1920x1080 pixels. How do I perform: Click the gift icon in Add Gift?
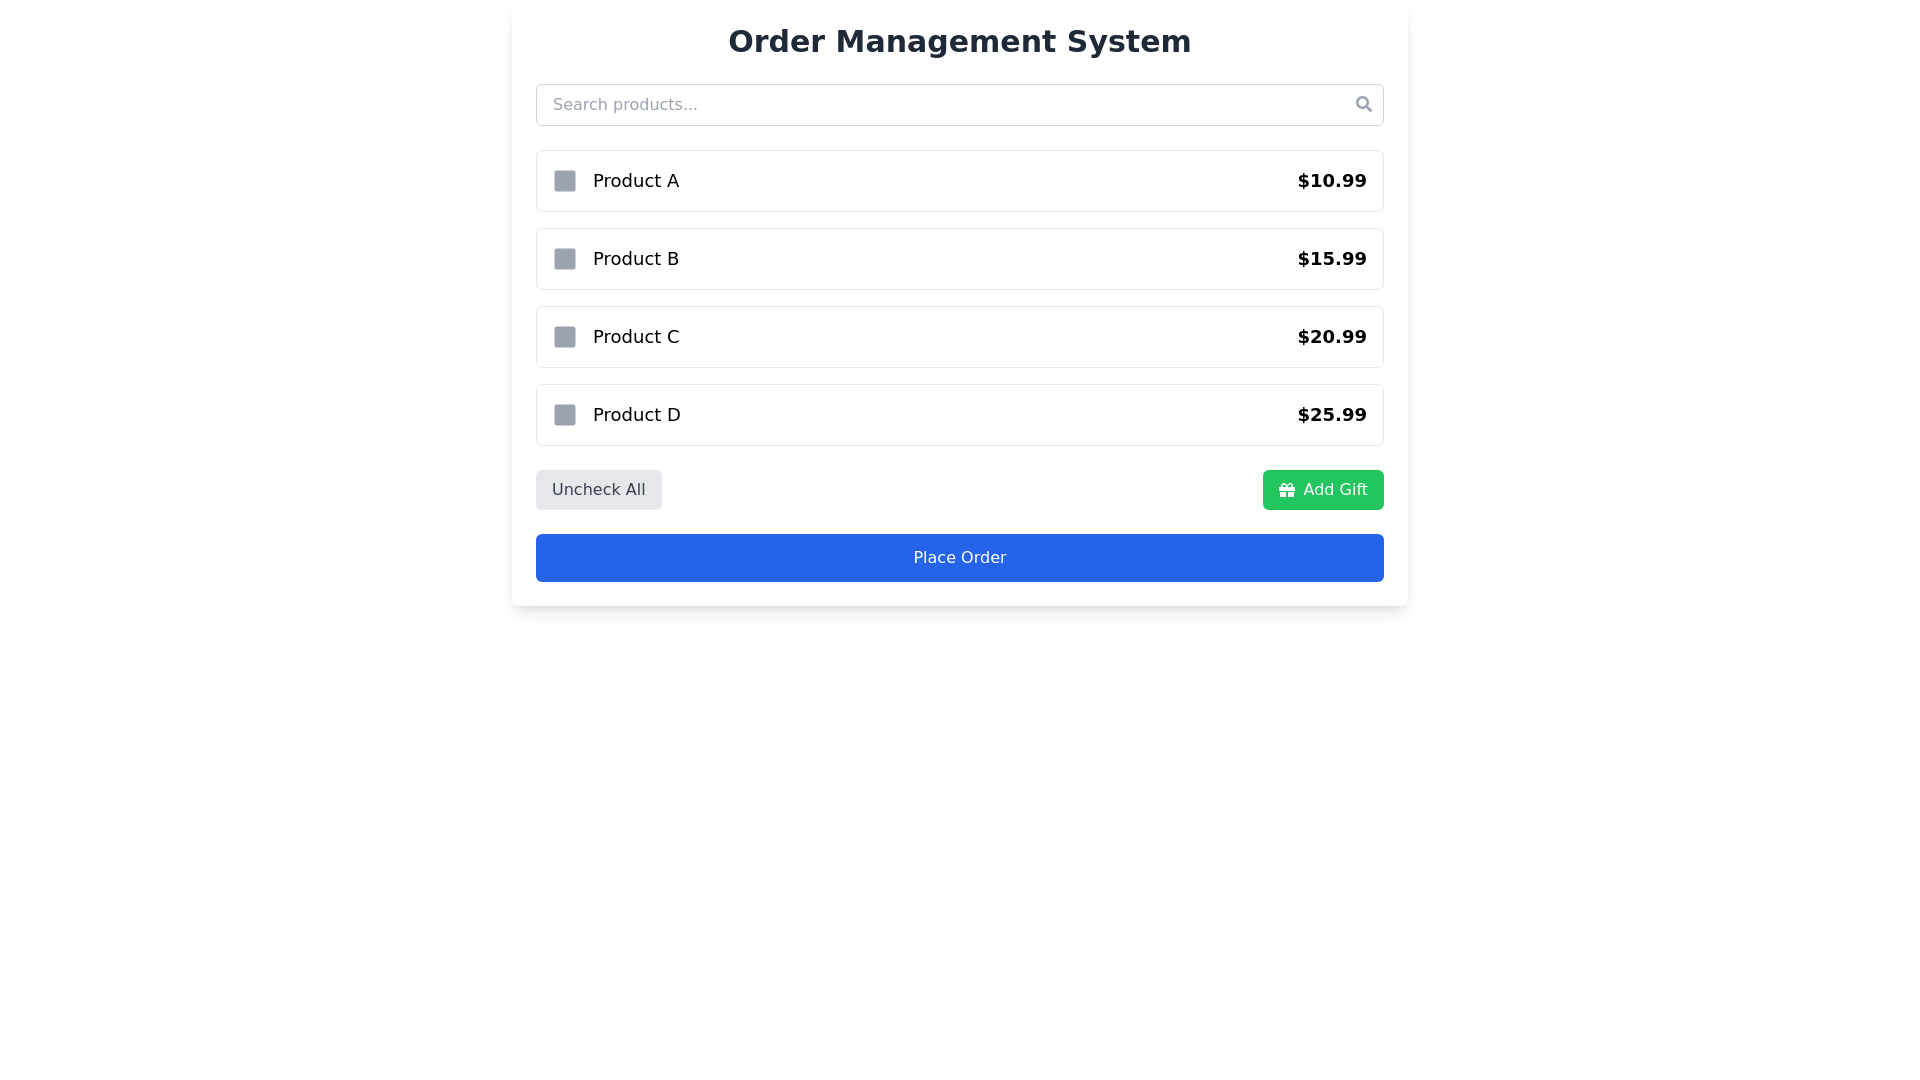pyautogui.click(x=1287, y=490)
